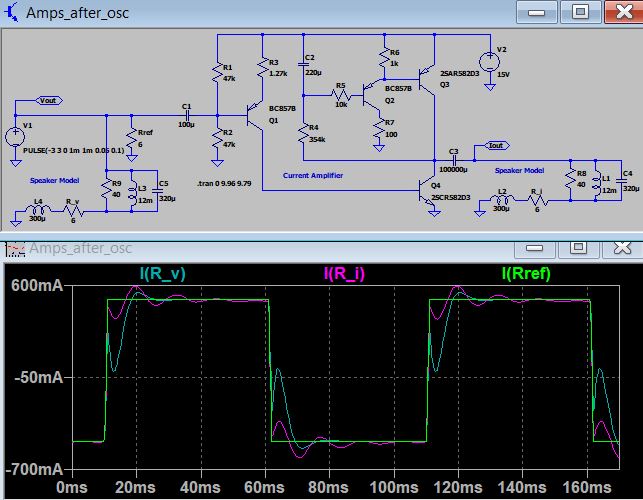
Task: Select resistor R1 47k symbol
Action: pos(217,73)
